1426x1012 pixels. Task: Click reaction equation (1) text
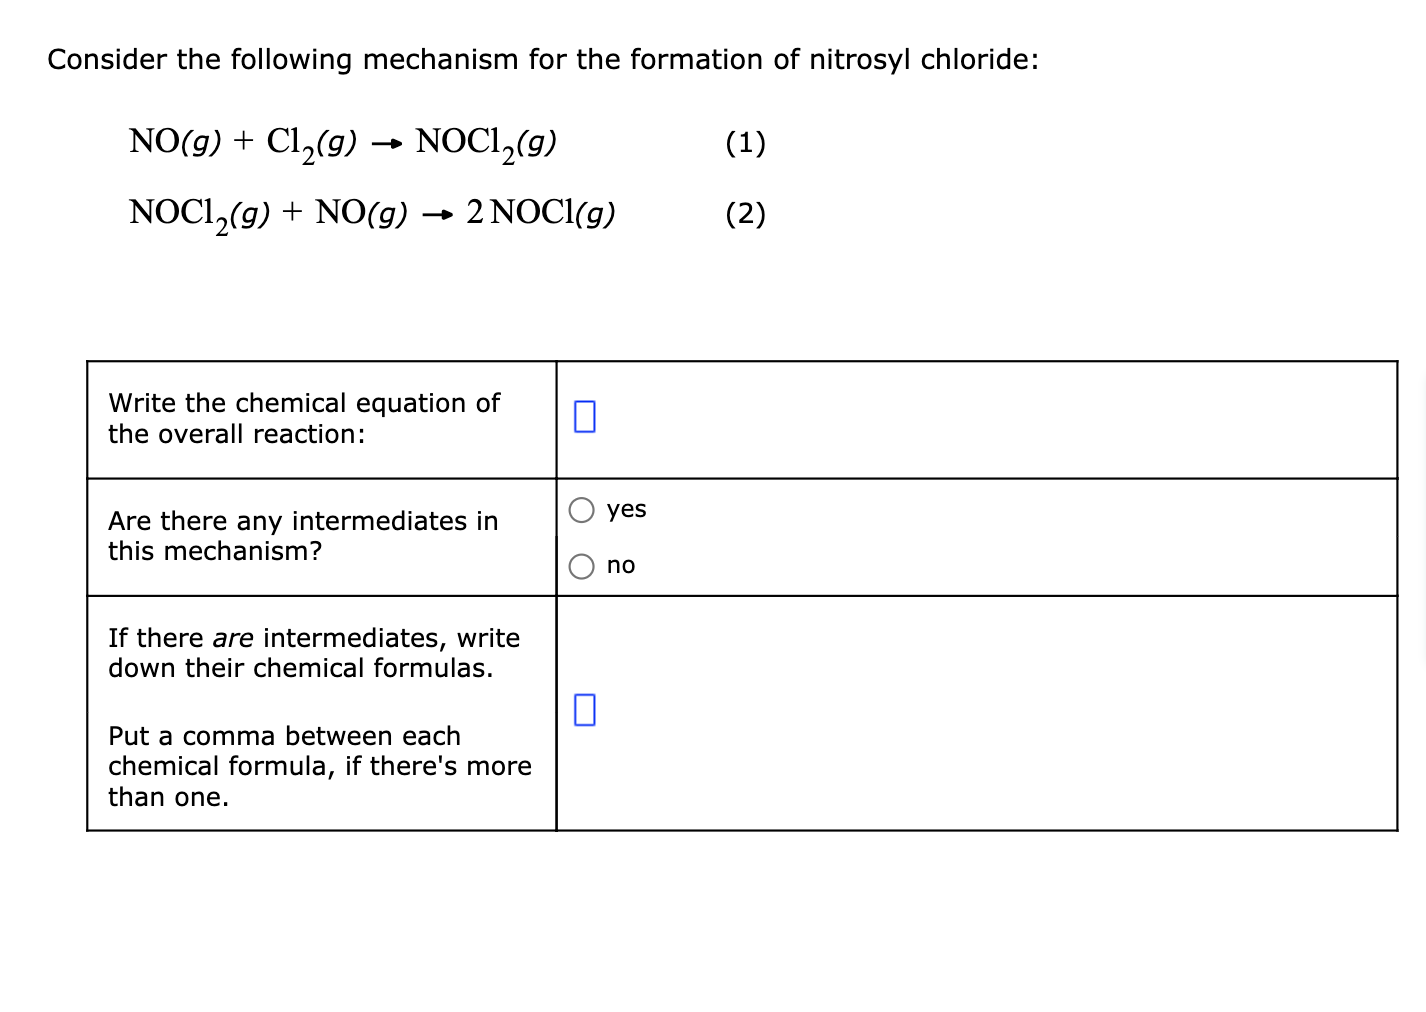coord(345,142)
